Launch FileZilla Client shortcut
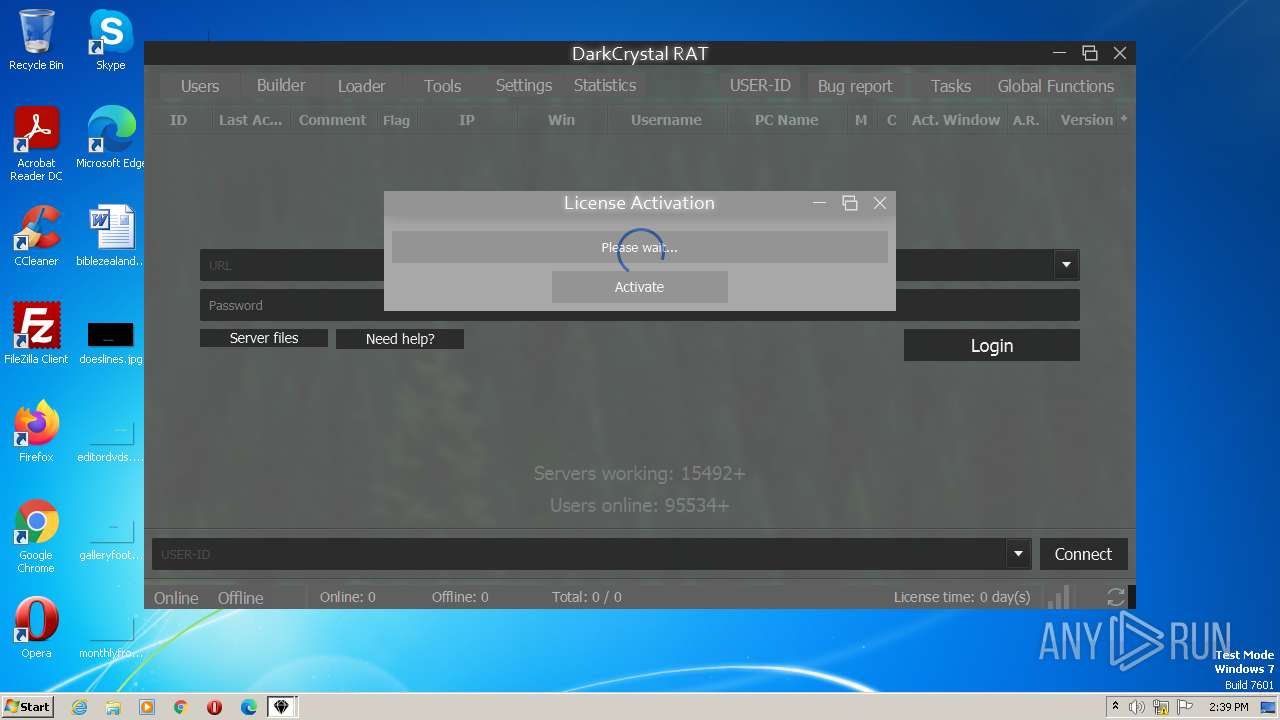The image size is (1280, 720). pyautogui.click(x=36, y=334)
